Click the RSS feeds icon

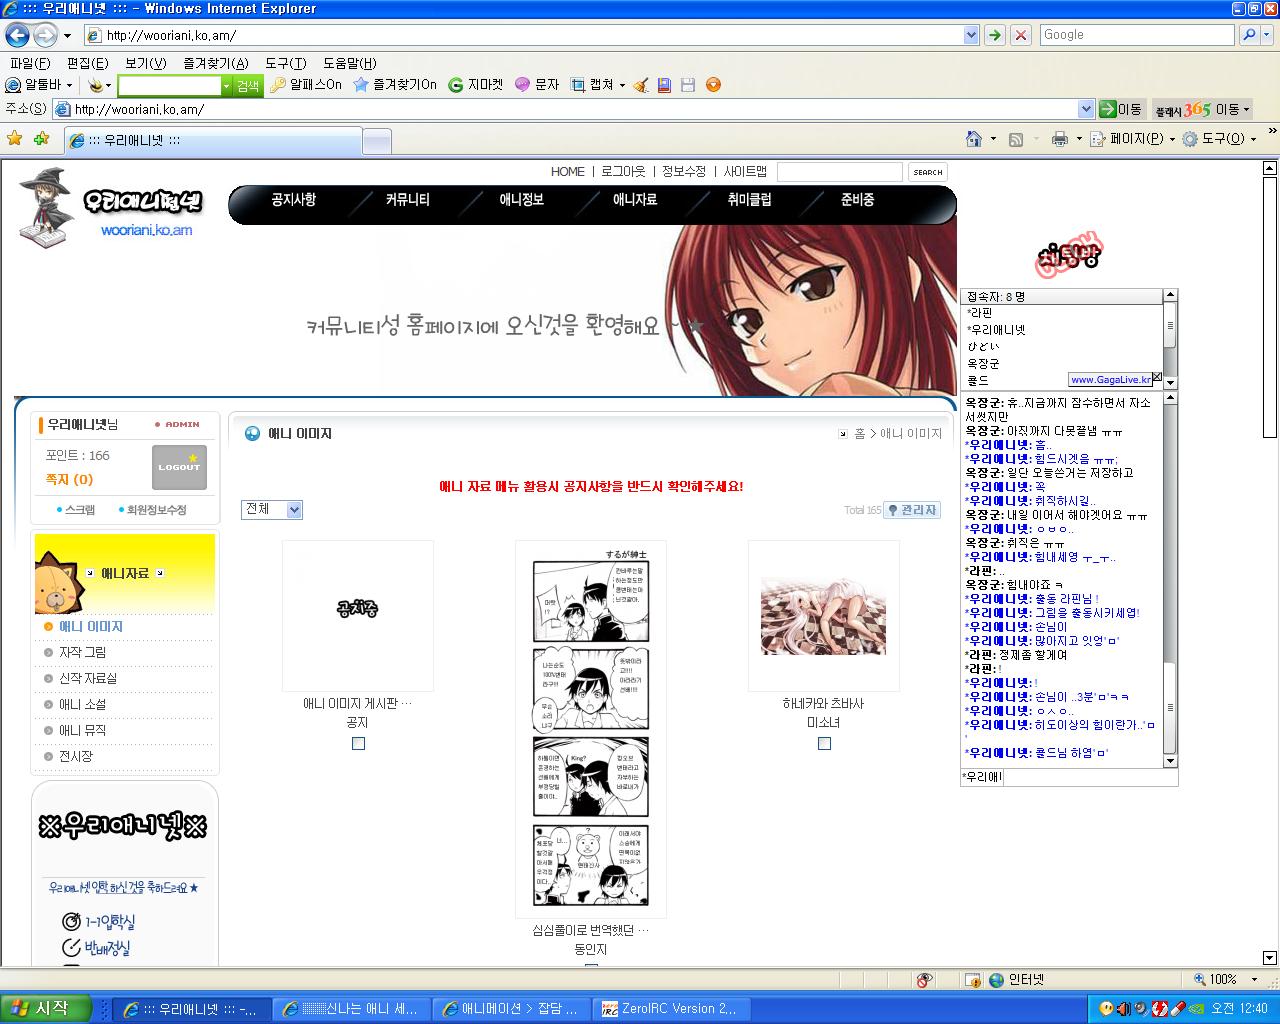(1016, 139)
